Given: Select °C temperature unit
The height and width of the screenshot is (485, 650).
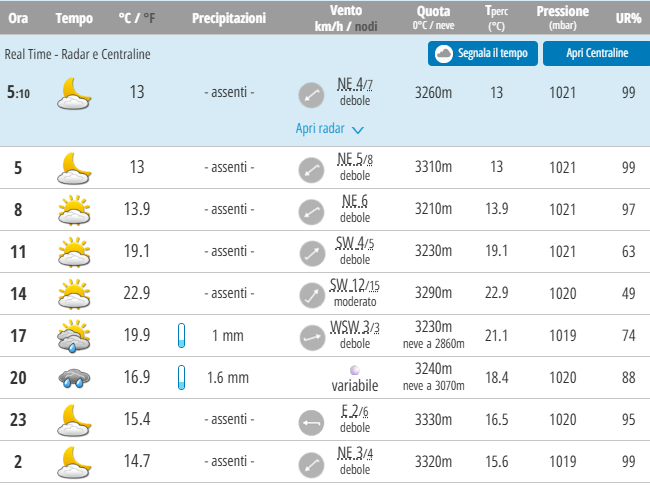Looking at the screenshot, I should pyautogui.click(x=126, y=19).
